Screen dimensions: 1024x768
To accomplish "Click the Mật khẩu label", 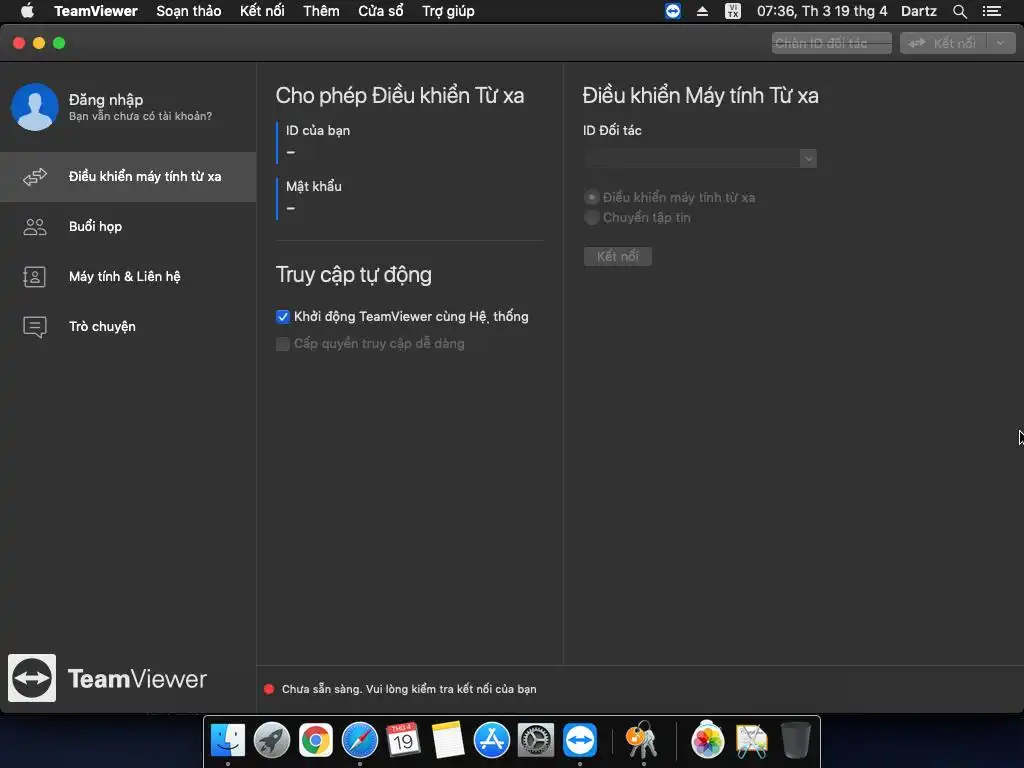I will pyautogui.click(x=313, y=187).
